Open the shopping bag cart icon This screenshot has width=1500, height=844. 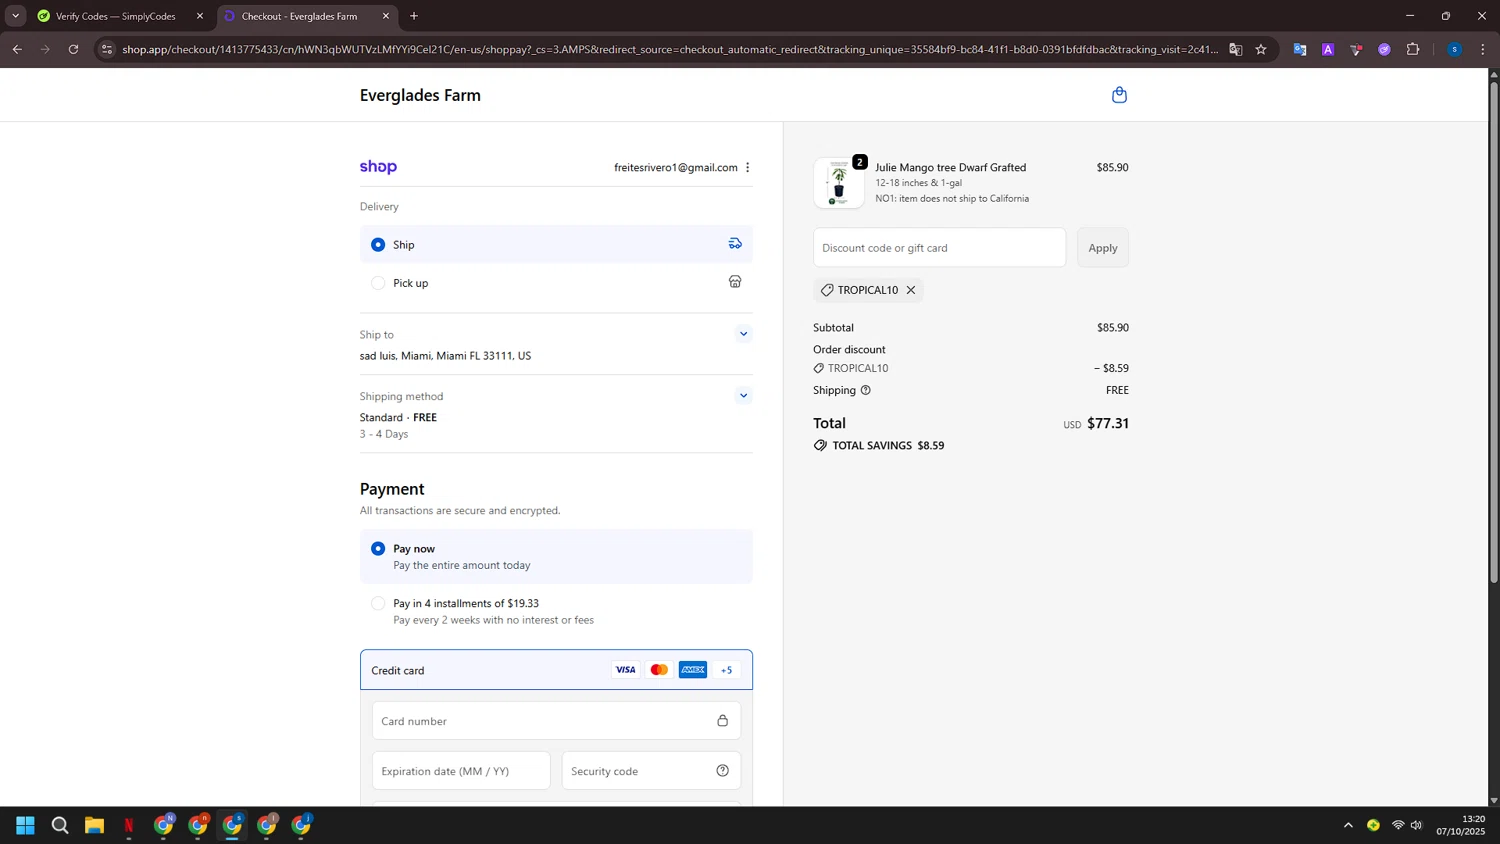[x=1119, y=95]
